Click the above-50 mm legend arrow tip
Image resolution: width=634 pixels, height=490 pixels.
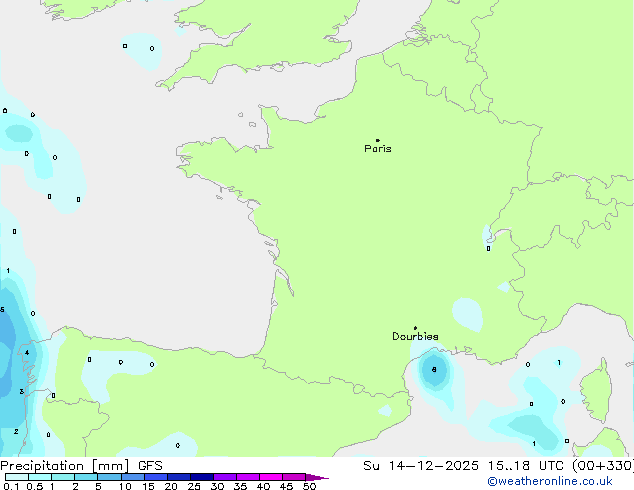click(317, 477)
